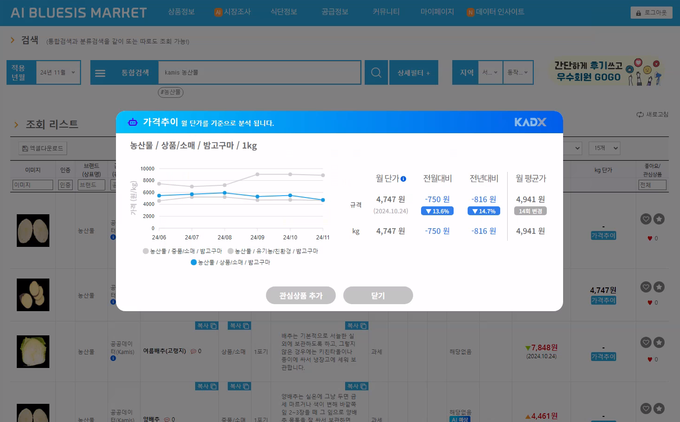Click the cabbage thumbnail in 여름배추 row

33,351
